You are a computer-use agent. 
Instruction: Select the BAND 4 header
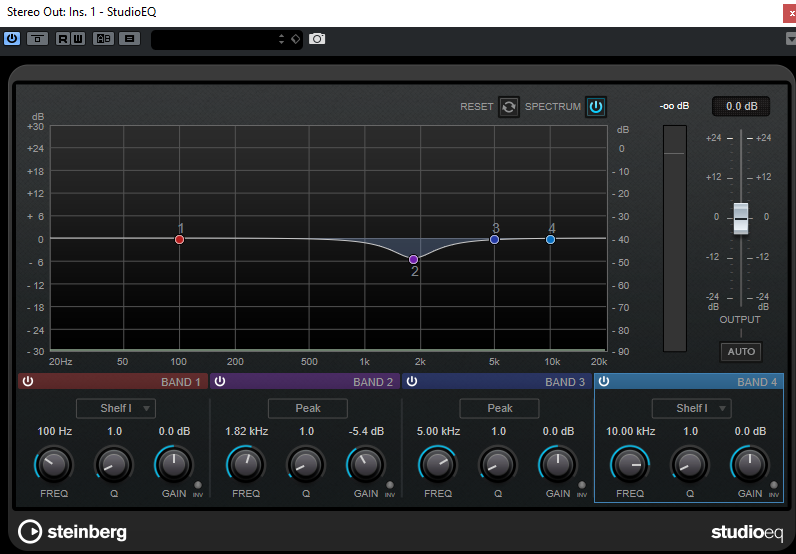coord(689,382)
